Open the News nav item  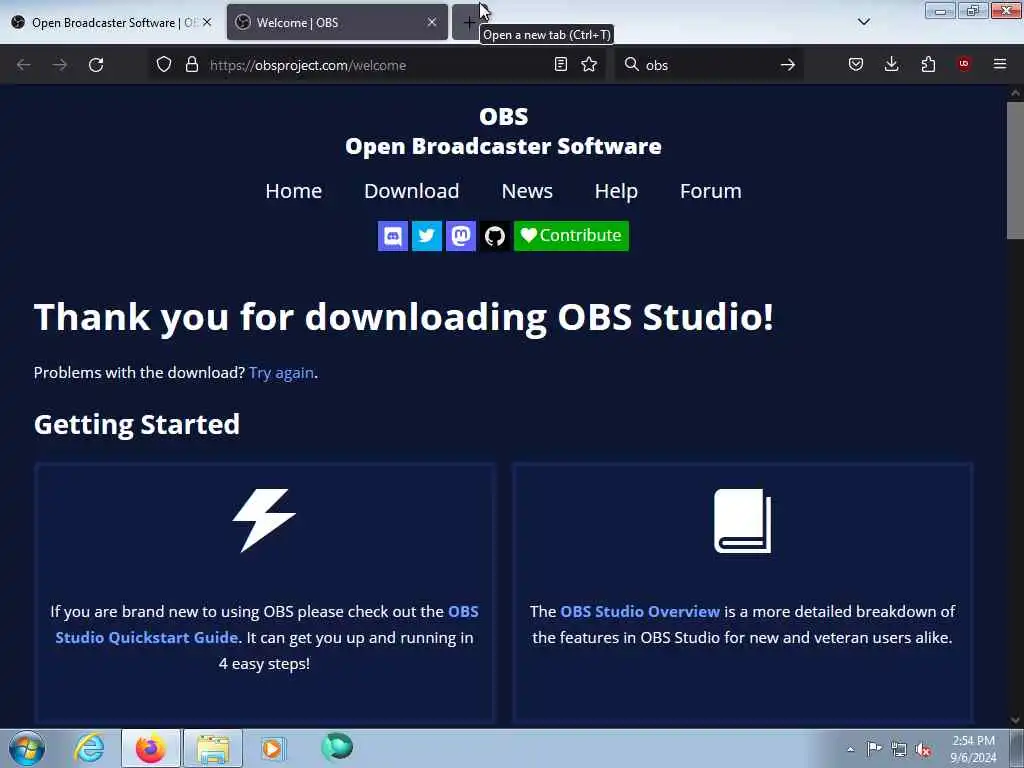pyautogui.click(x=527, y=191)
